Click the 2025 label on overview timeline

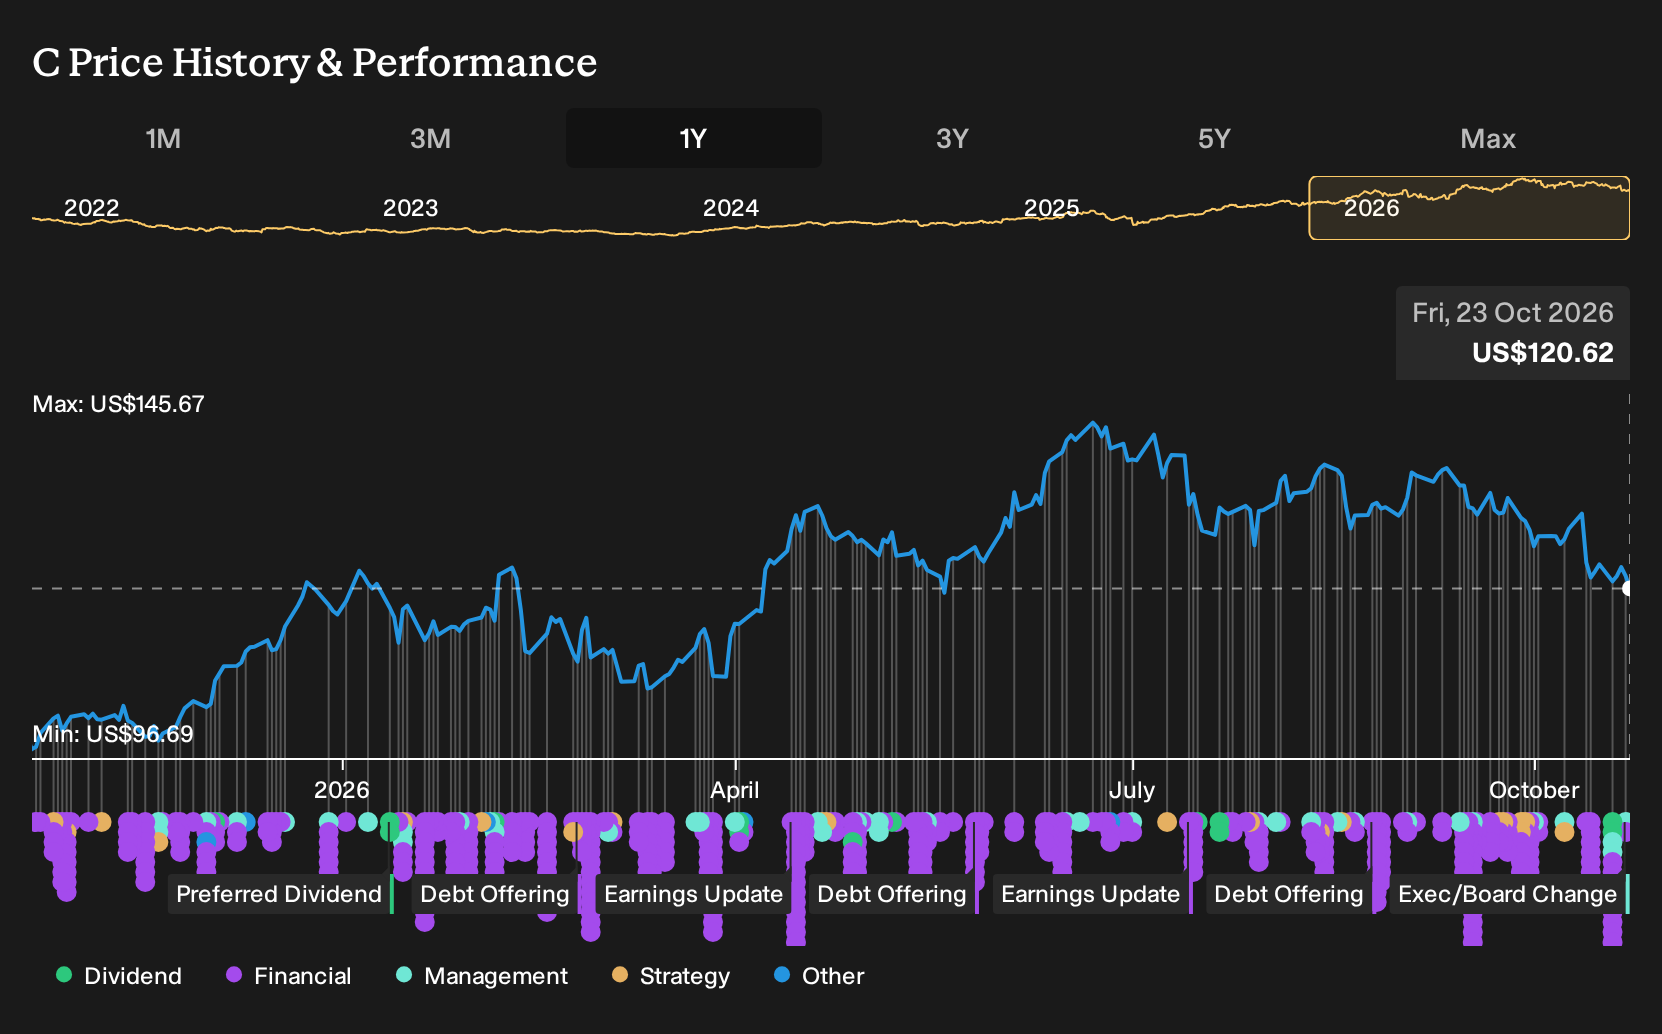[1052, 208]
